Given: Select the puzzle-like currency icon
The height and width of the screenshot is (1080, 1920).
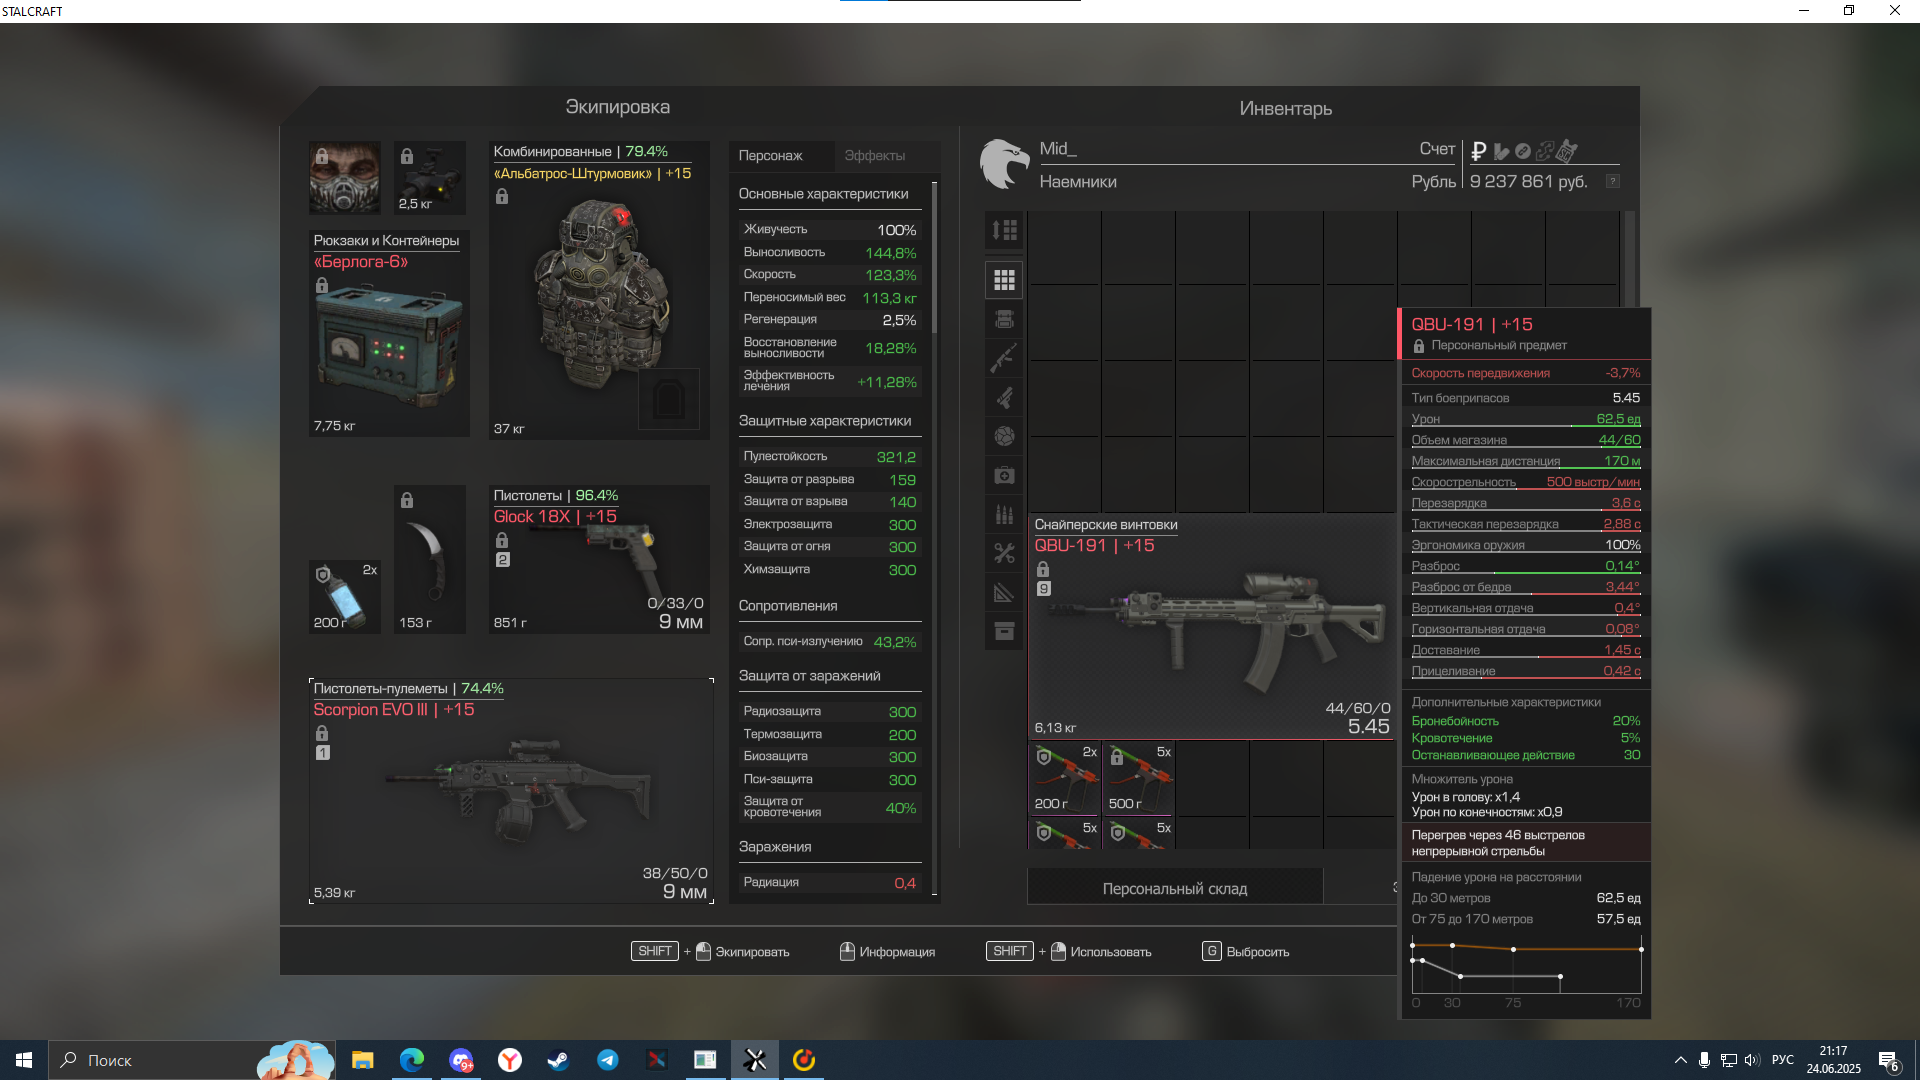Looking at the screenshot, I should 1545,151.
